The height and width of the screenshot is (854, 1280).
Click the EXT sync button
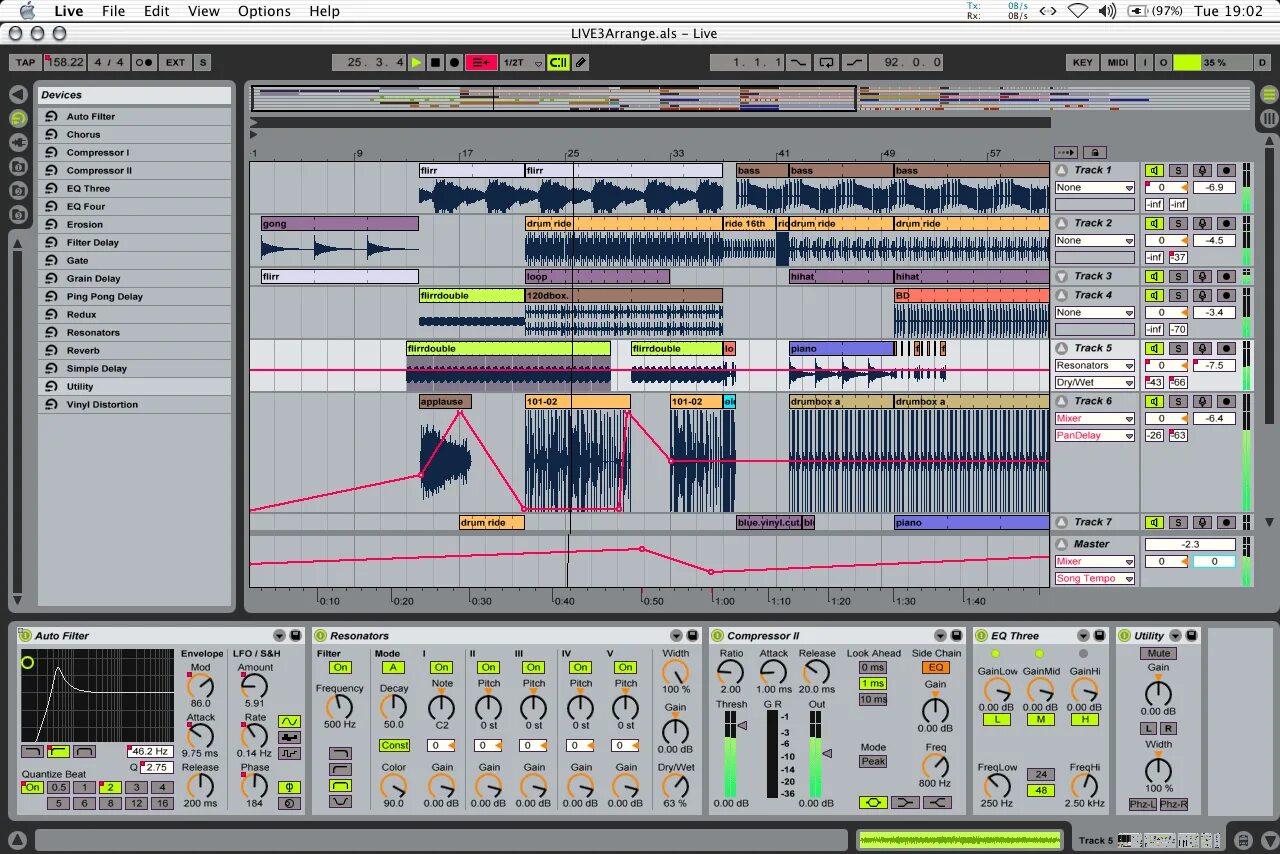point(175,62)
